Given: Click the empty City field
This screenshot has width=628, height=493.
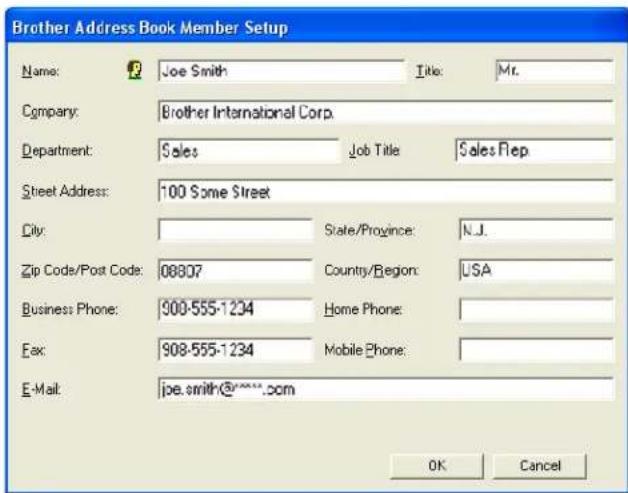Looking at the screenshot, I should (235, 230).
